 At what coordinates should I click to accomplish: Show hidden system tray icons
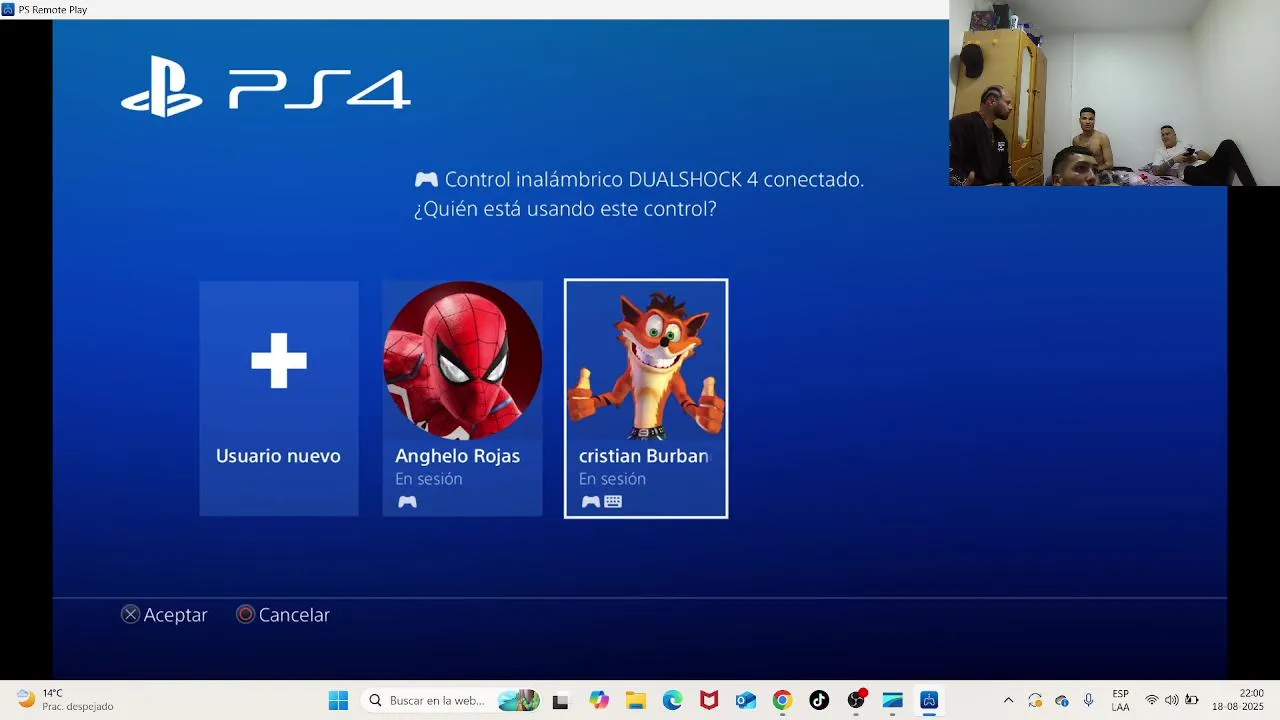(x=1008, y=701)
